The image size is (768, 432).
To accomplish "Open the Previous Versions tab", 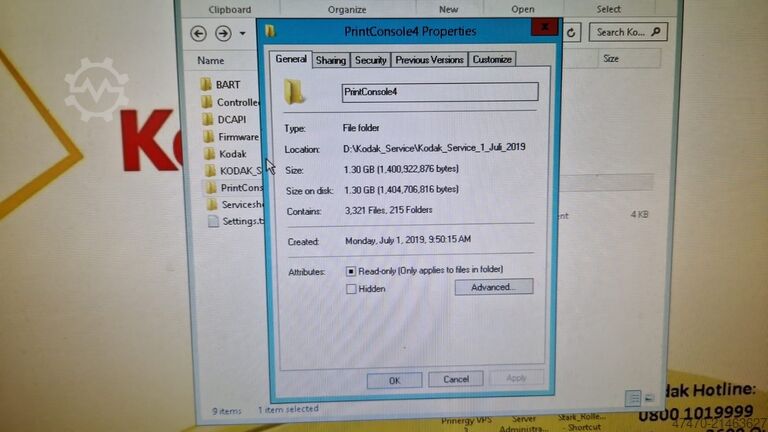I will pyautogui.click(x=429, y=60).
